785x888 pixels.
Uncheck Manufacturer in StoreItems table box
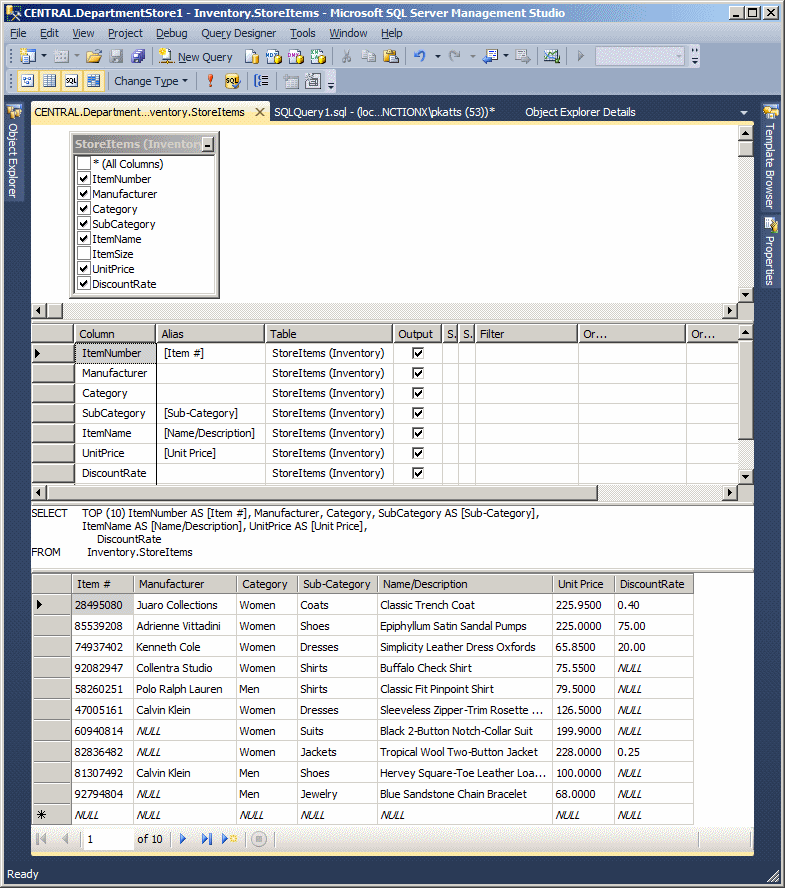tap(84, 193)
